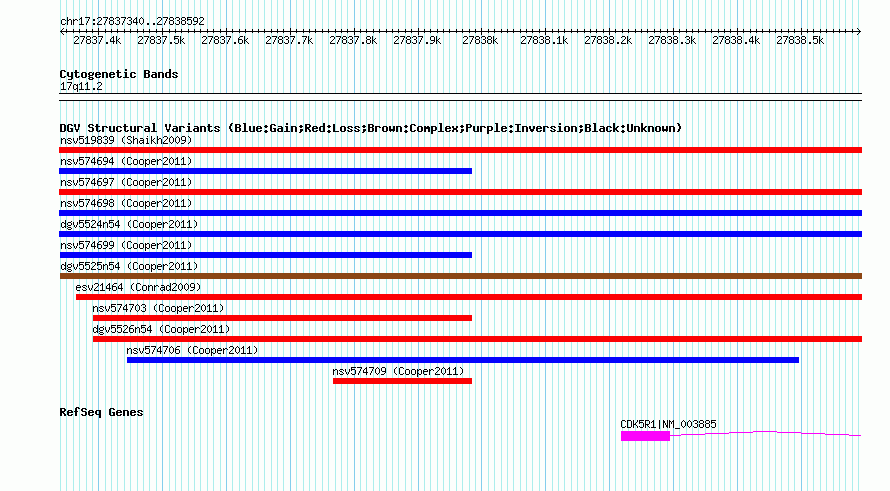Click the 27837.6k ruler tick label
890x491 pixels.
[x=225, y=40]
